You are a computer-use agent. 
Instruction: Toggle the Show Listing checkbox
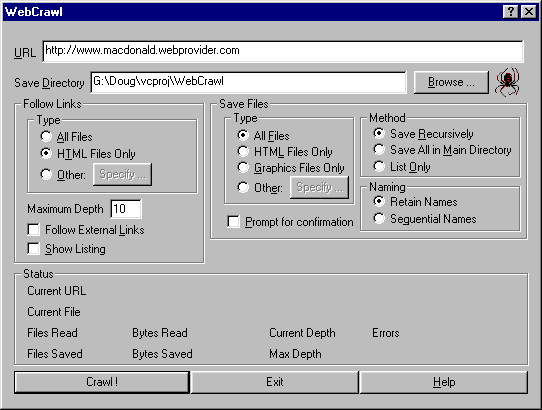[x=66, y=249]
